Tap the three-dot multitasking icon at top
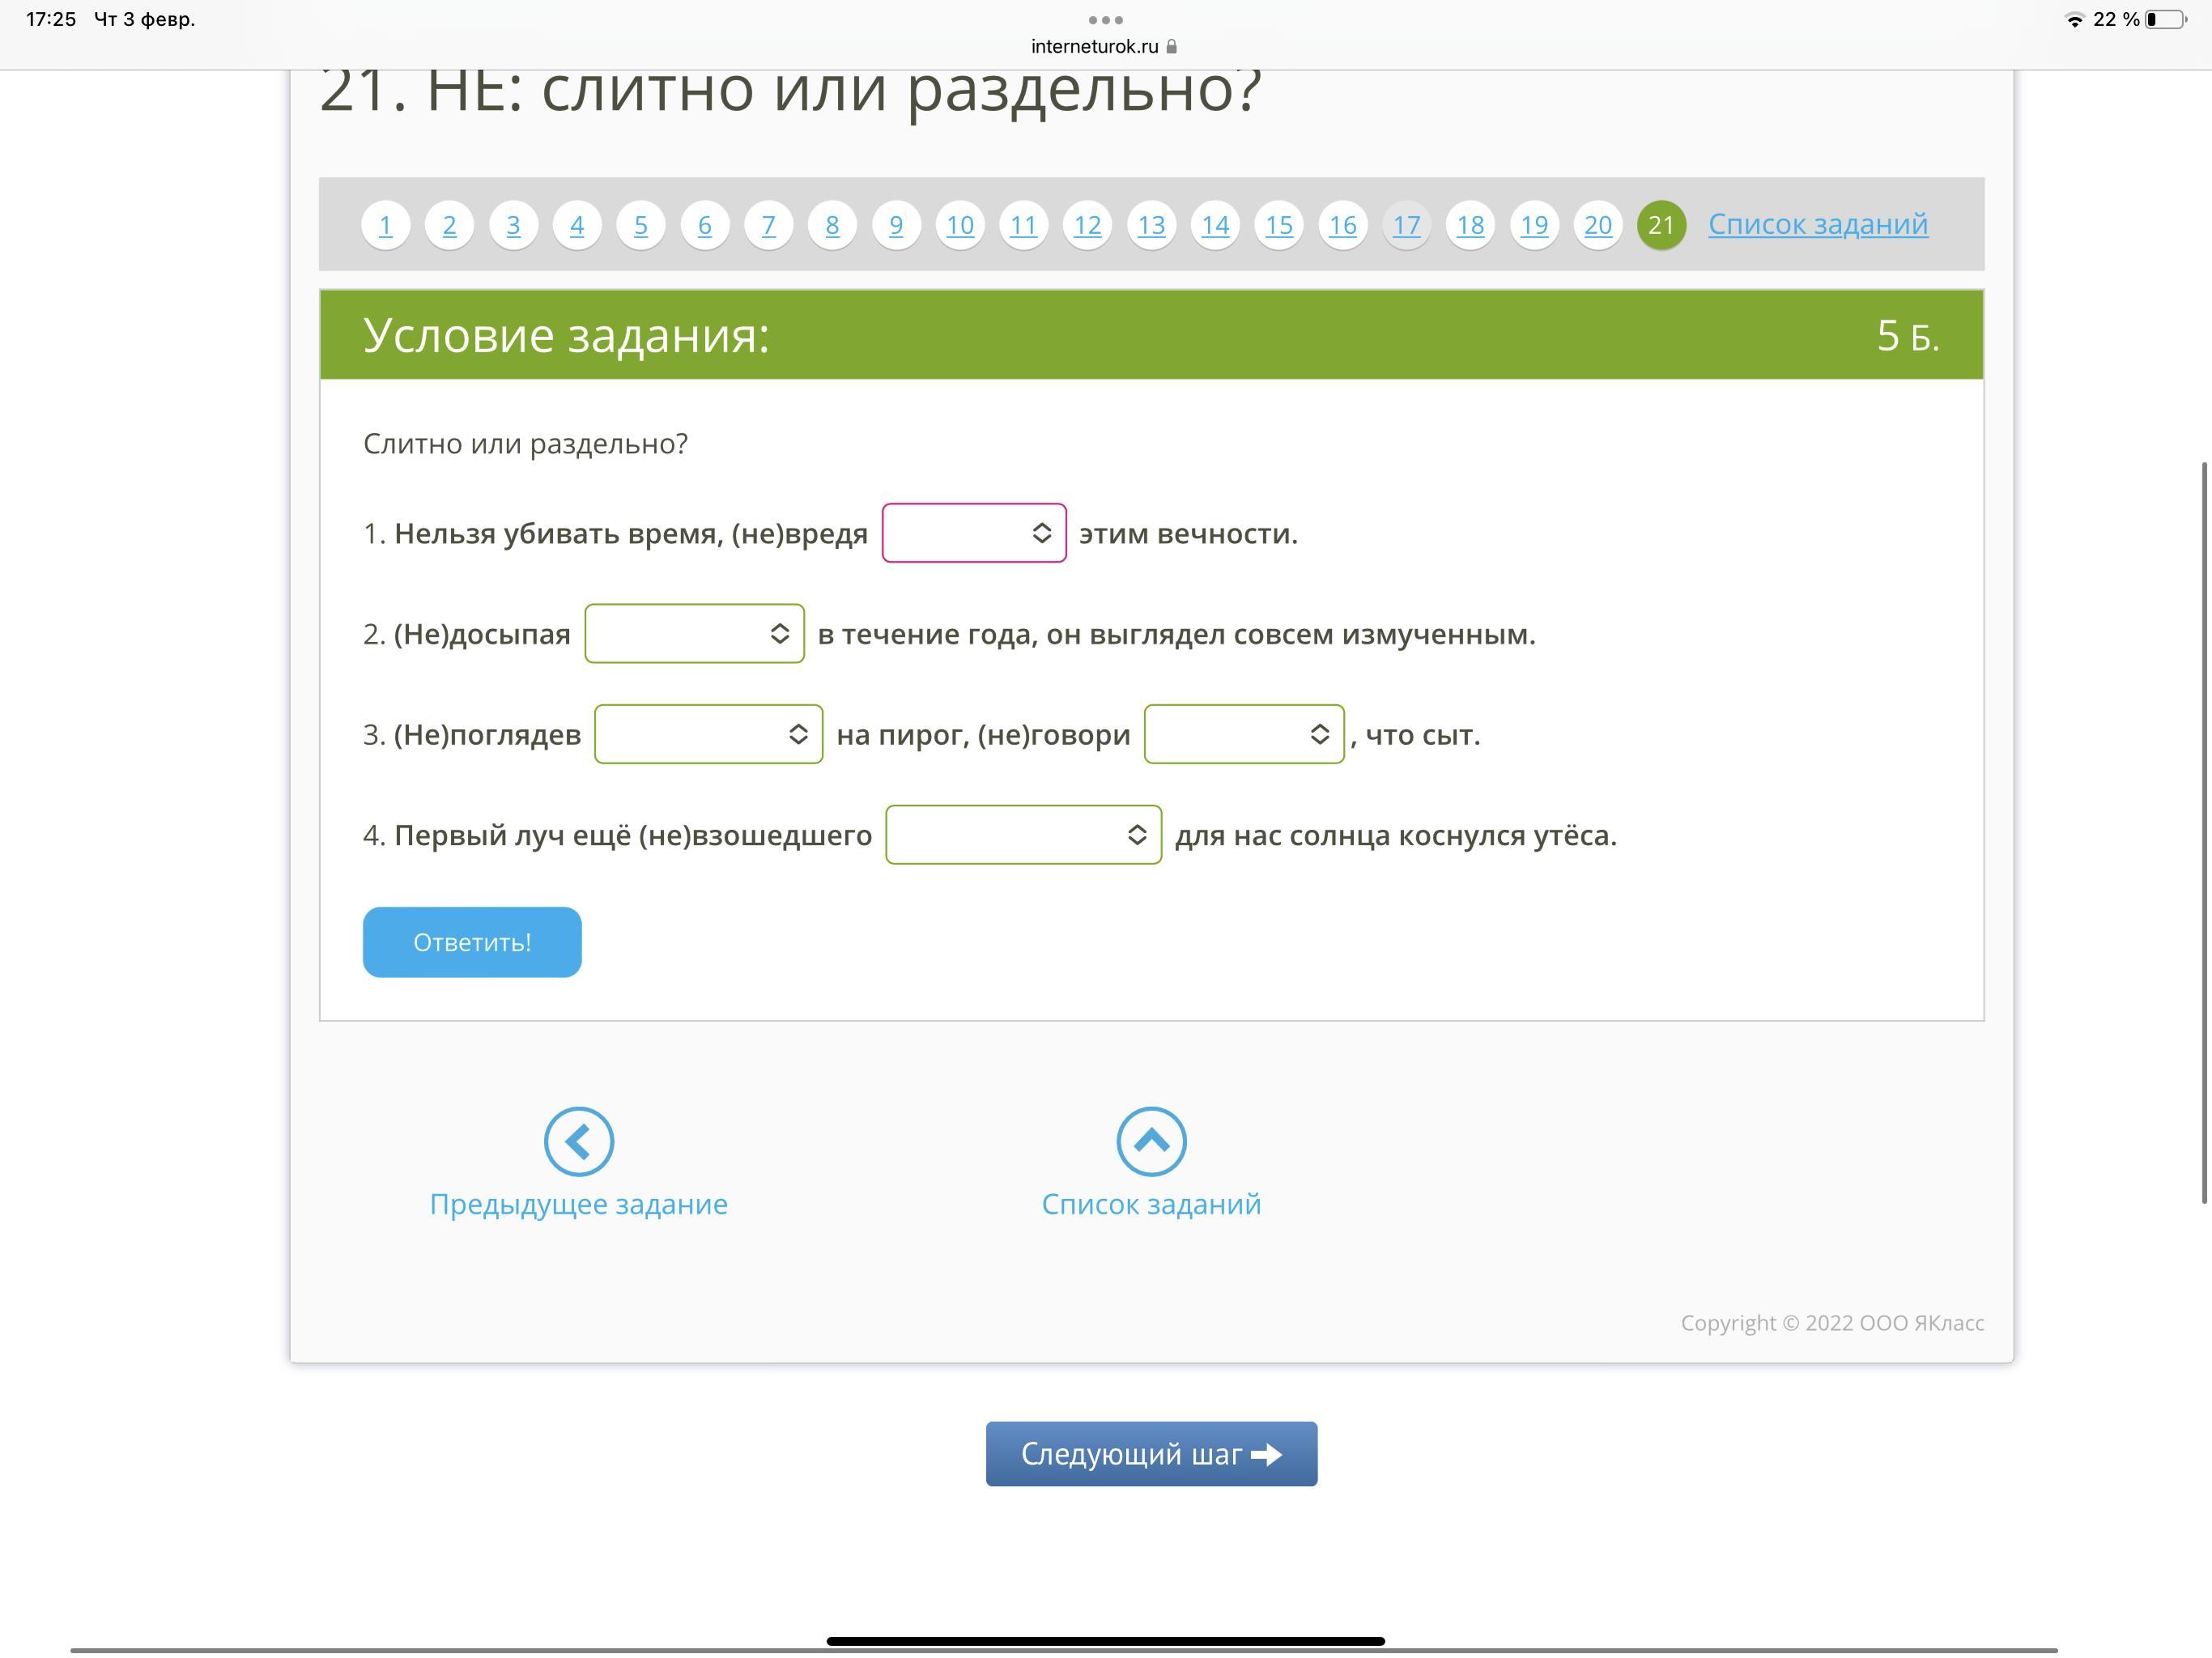The height and width of the screenshot is (1658, 2212). pyautogui.click(x=1105, y=20)
